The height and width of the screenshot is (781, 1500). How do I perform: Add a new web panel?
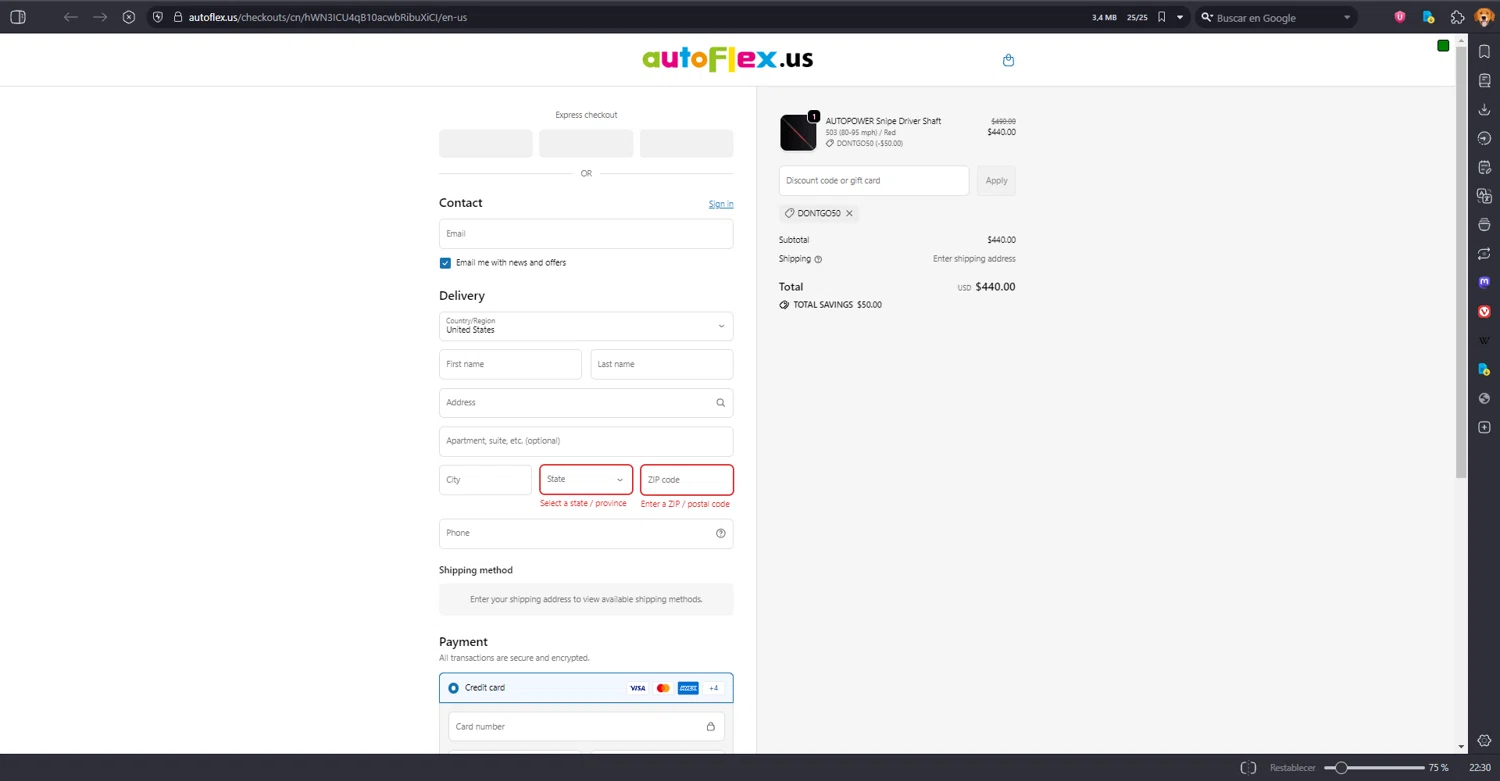(x=1484, y=428)
